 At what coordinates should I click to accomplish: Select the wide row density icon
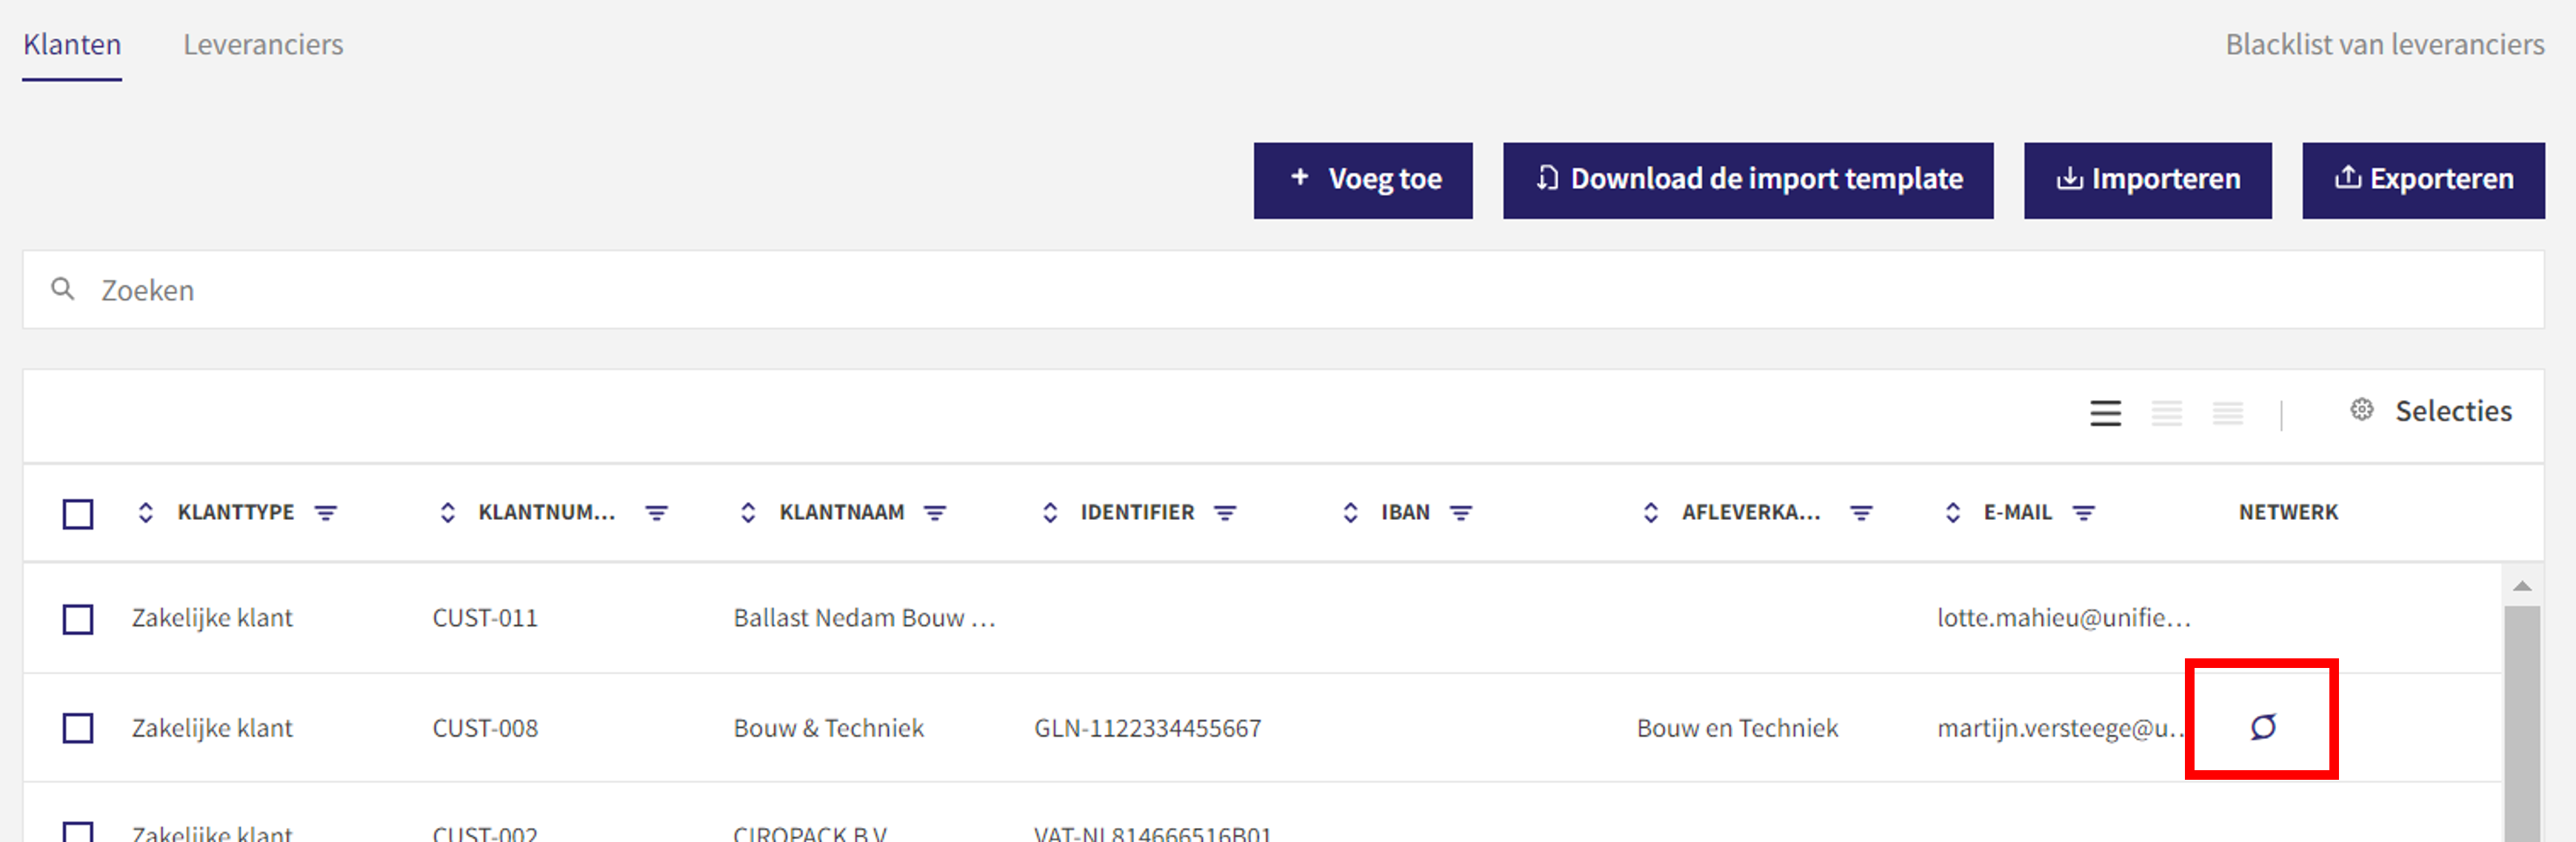2105,413
